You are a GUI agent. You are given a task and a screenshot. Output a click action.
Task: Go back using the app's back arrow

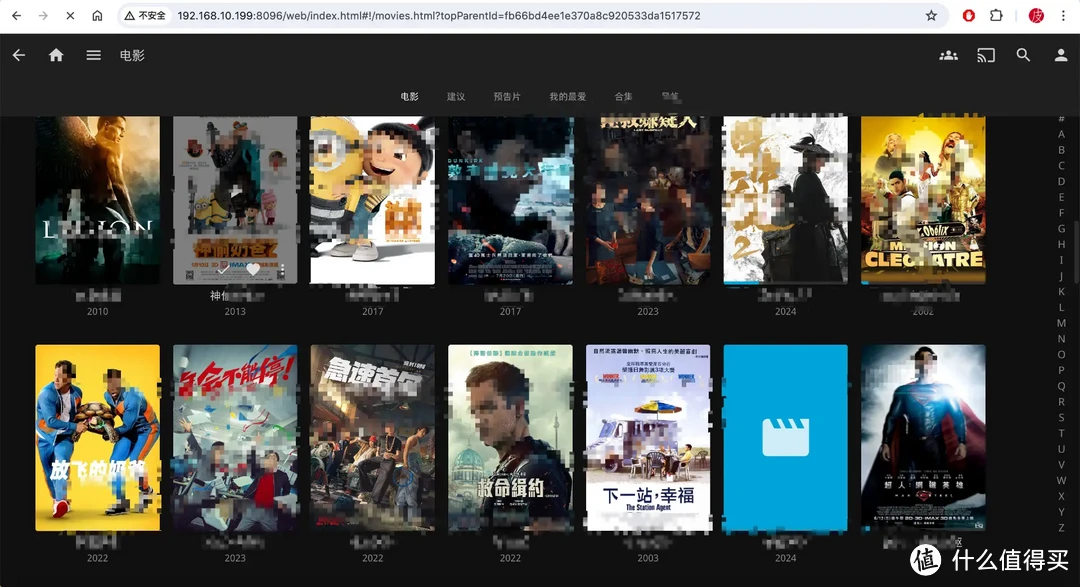coord(19,55)
